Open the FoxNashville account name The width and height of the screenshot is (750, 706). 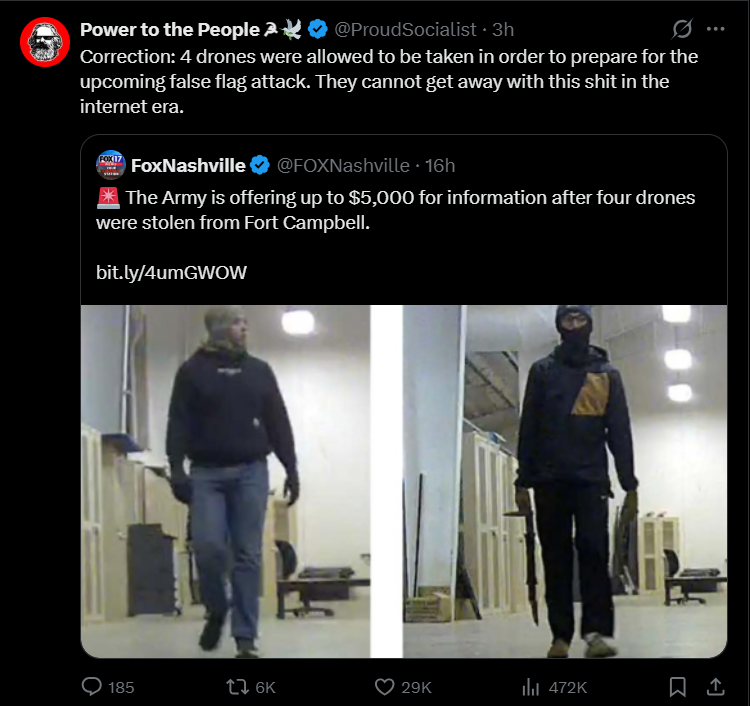click(188, 165)
